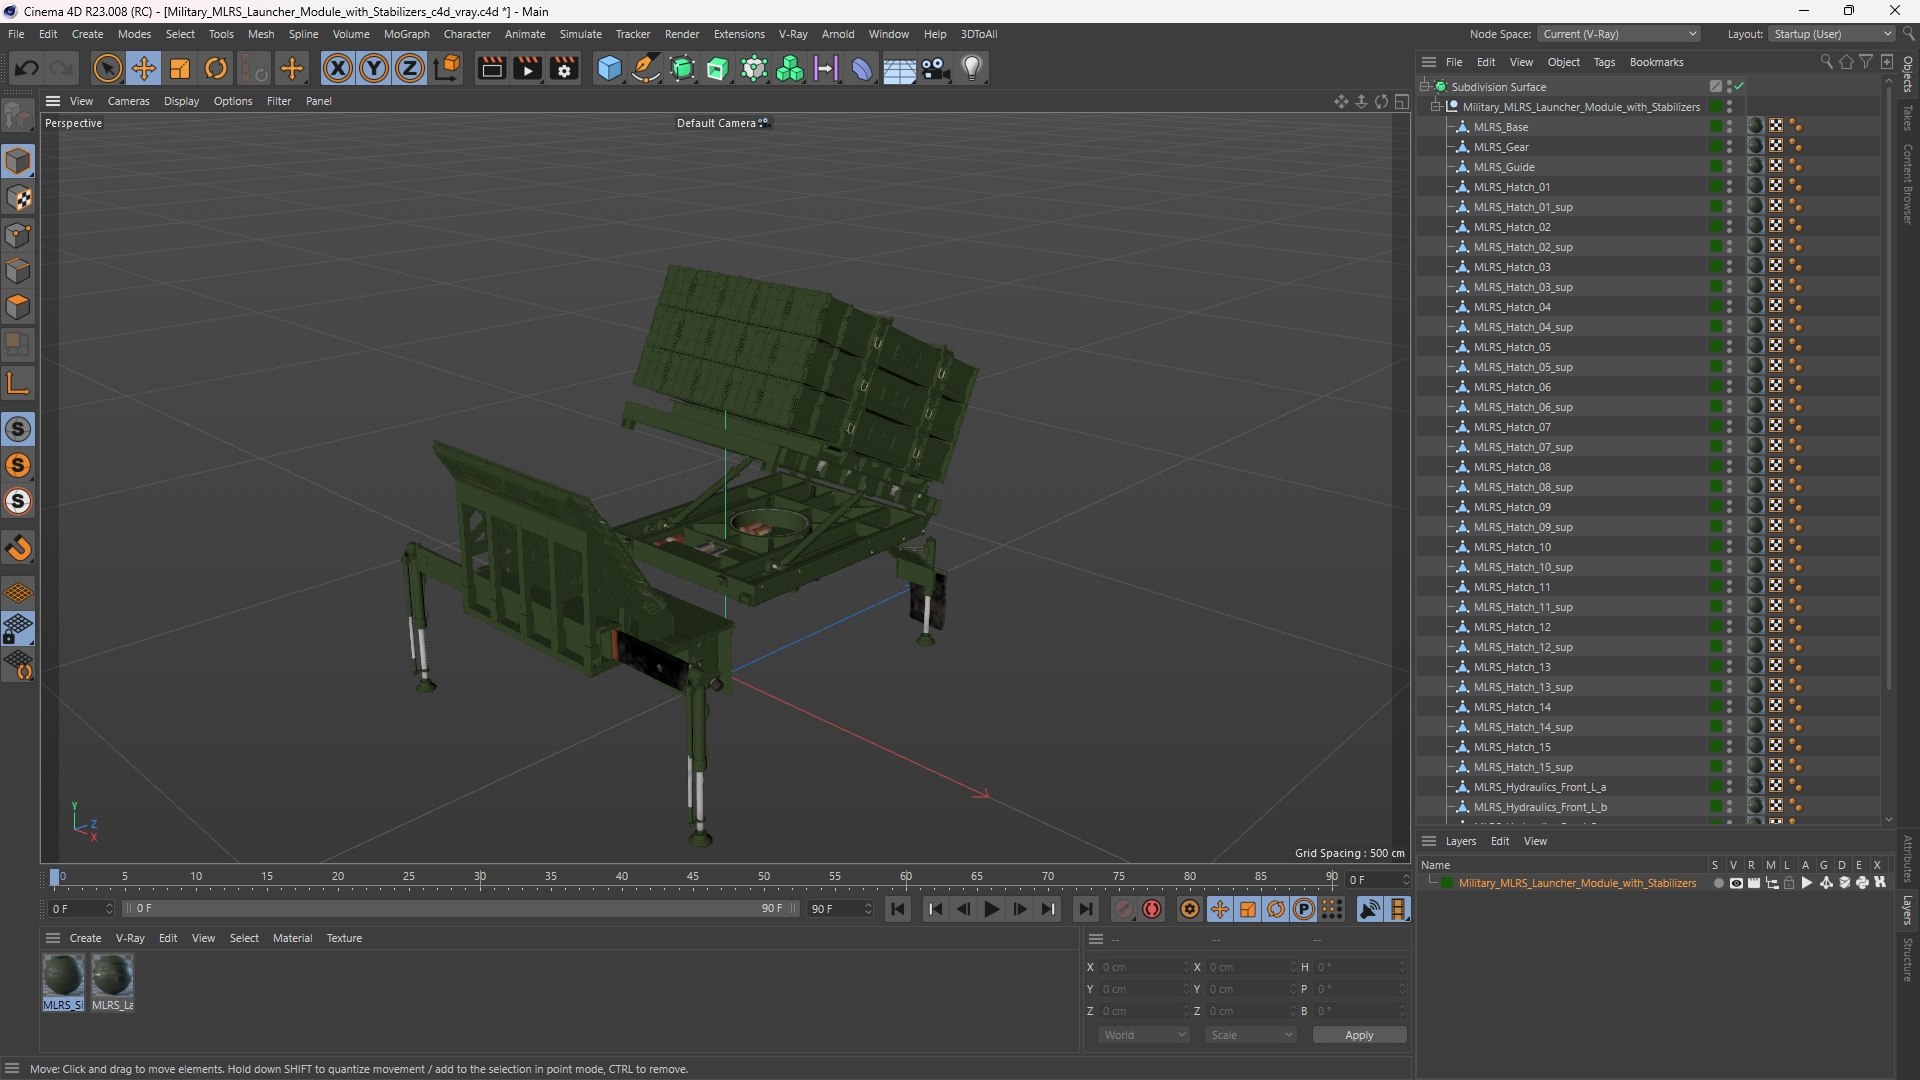Image resolution: width=1920 pixels, height=1080 pixels.
Task: Toggle X-axis lock
Action: click(x=338, y=68)
